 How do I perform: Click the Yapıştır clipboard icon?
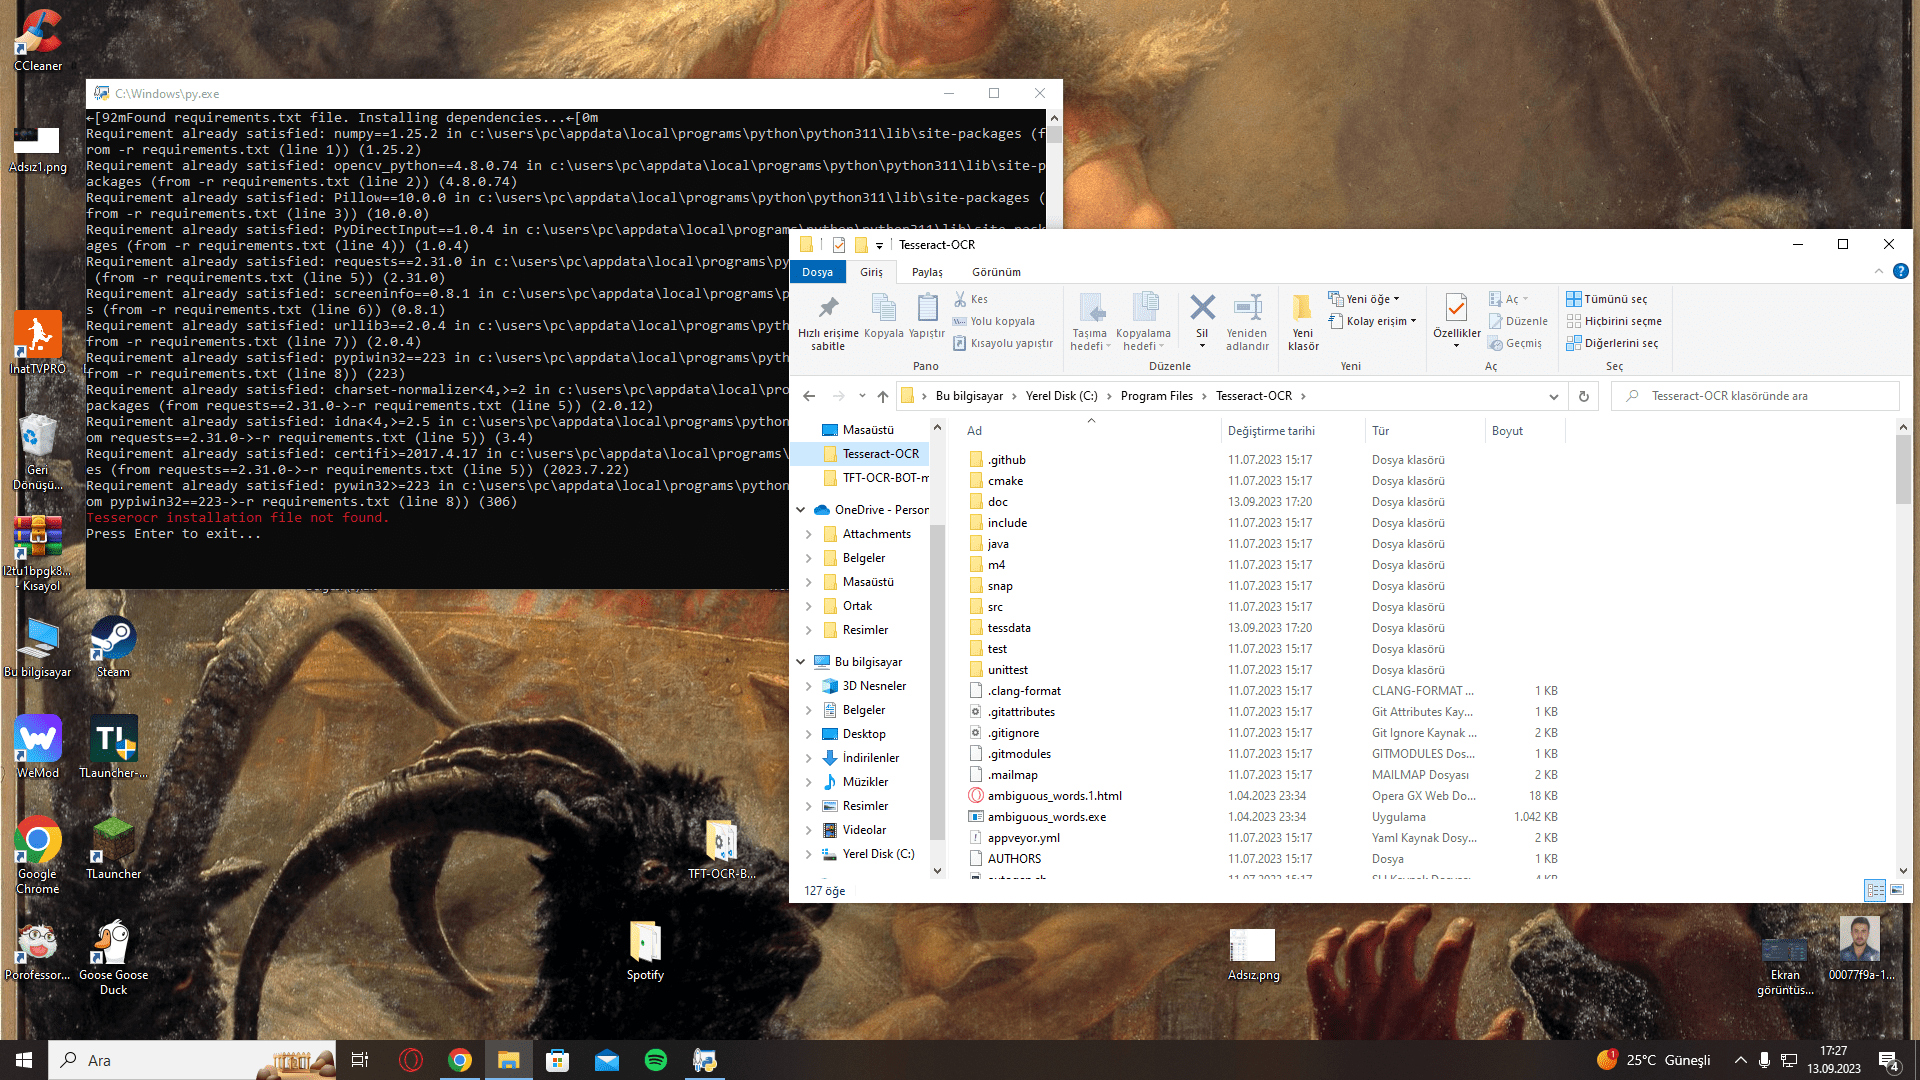click(927, 308)
